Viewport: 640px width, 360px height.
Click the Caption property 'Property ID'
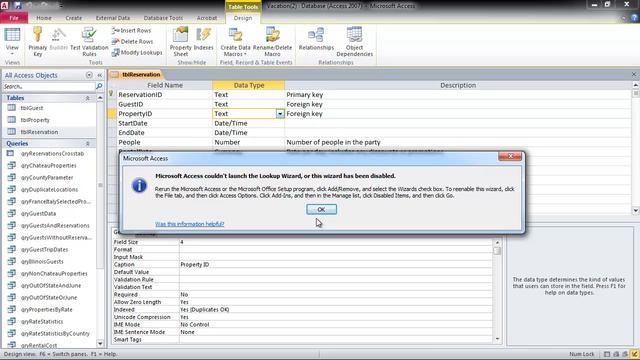click(336, 264)
